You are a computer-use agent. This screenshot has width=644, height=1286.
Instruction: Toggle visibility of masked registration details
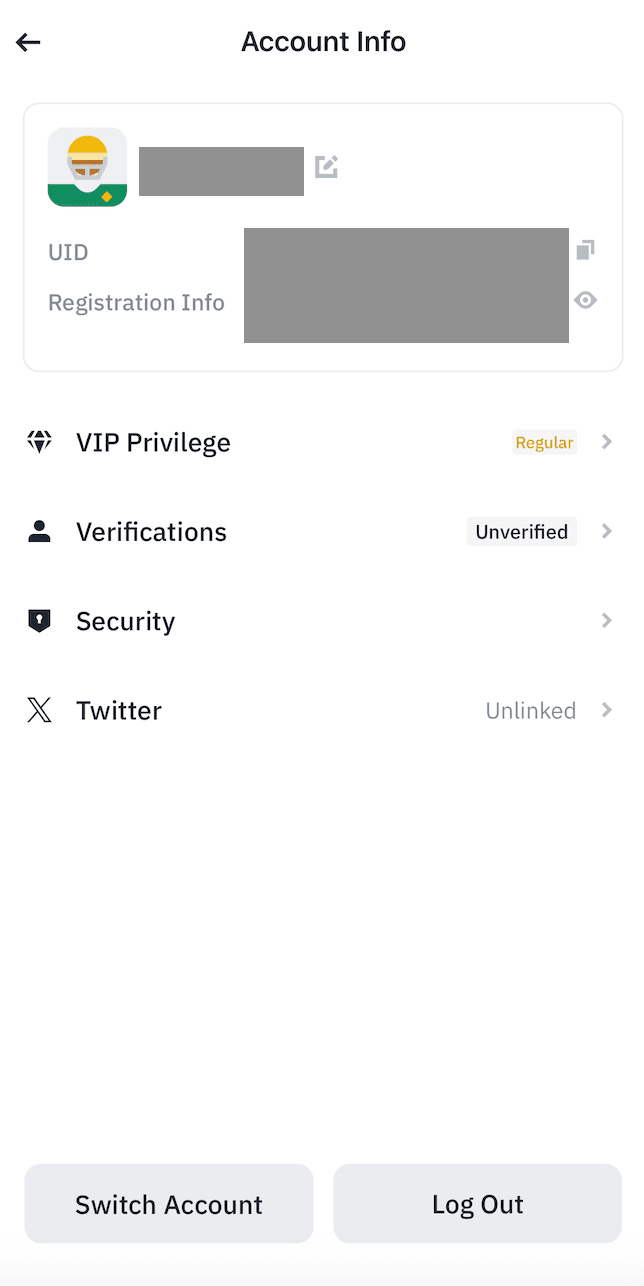point(586,300)
